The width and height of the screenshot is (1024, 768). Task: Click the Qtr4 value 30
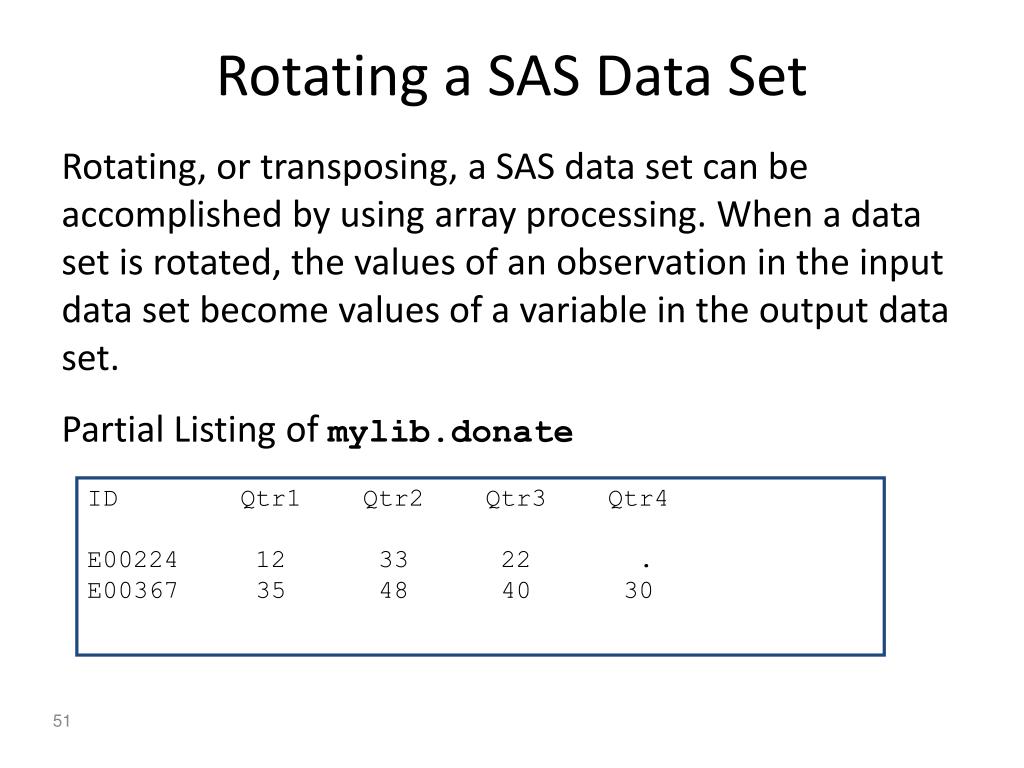click(x=638, y=590)
